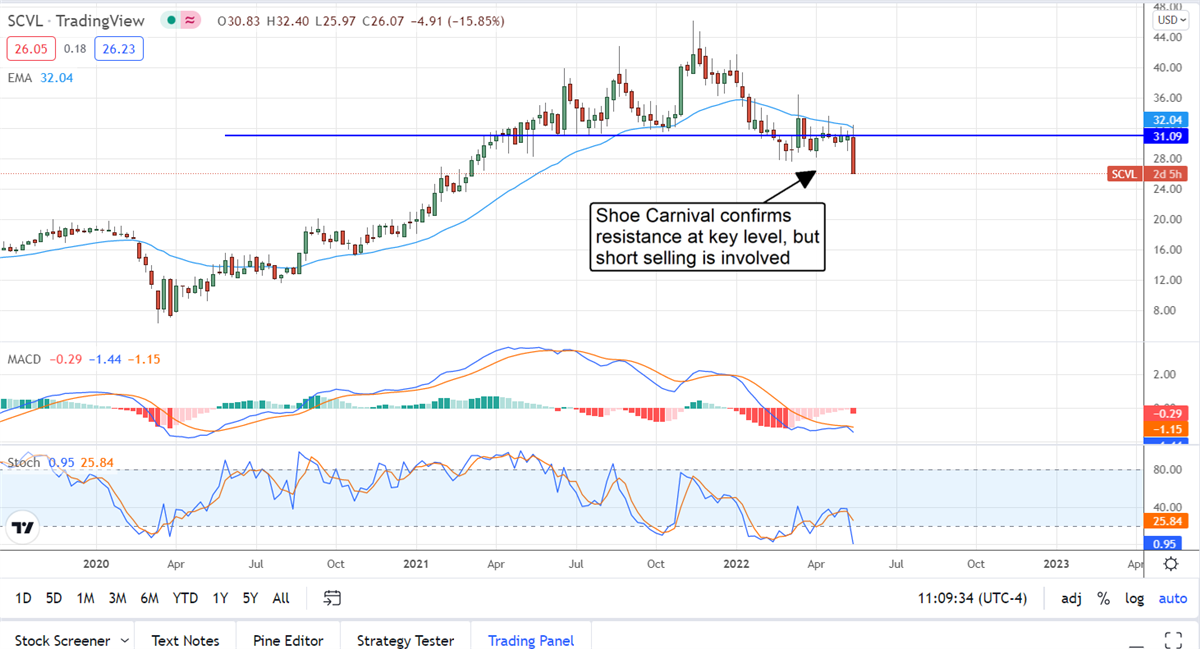1200x649 pixels.
Task: Switch to the Pine Editor tab
Action: (x=287, y=640)
